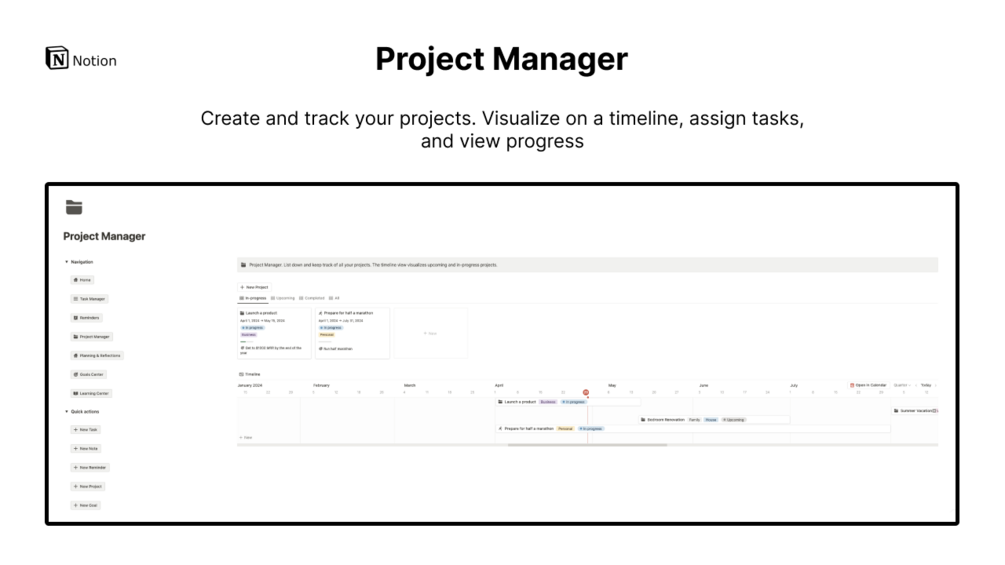1005x565 pixels.
Task: Click the New Task quick action
Action: (x=85, y=430)
